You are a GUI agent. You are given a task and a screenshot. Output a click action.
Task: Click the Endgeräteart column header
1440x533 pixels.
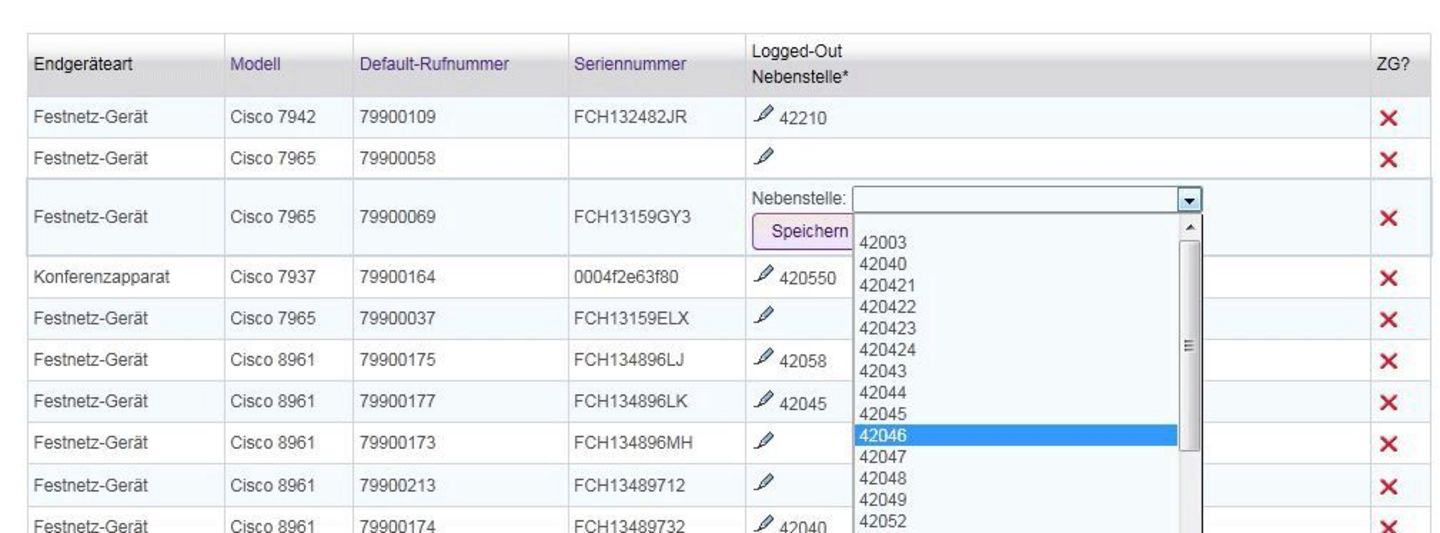click(83, 65)
